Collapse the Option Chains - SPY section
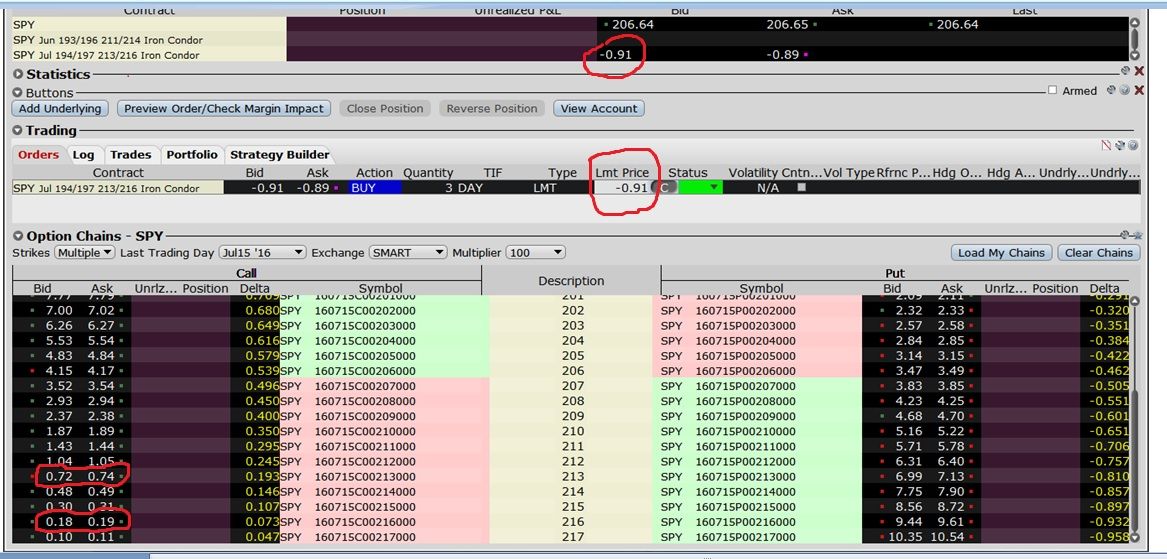The image size is (1167, 559). (19, 236)
